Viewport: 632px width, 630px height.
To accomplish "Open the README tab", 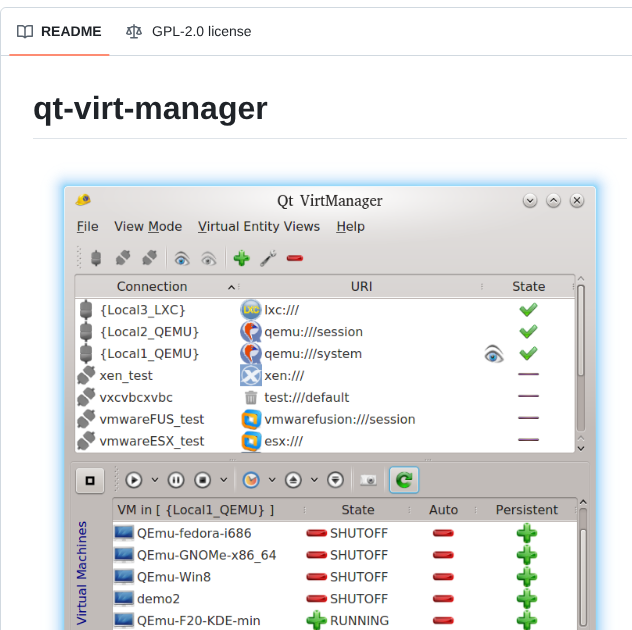I will pos(59,31).
